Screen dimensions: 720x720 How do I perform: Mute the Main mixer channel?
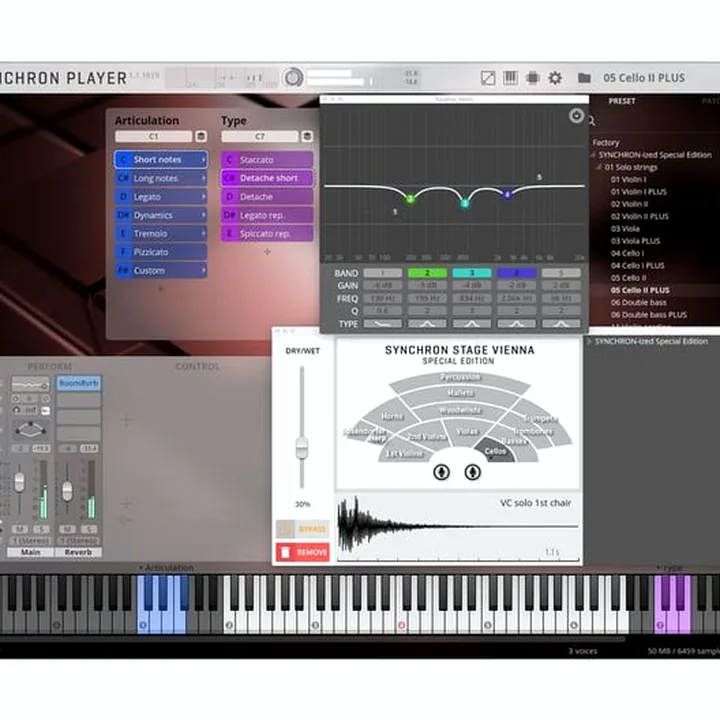point(20,529)
